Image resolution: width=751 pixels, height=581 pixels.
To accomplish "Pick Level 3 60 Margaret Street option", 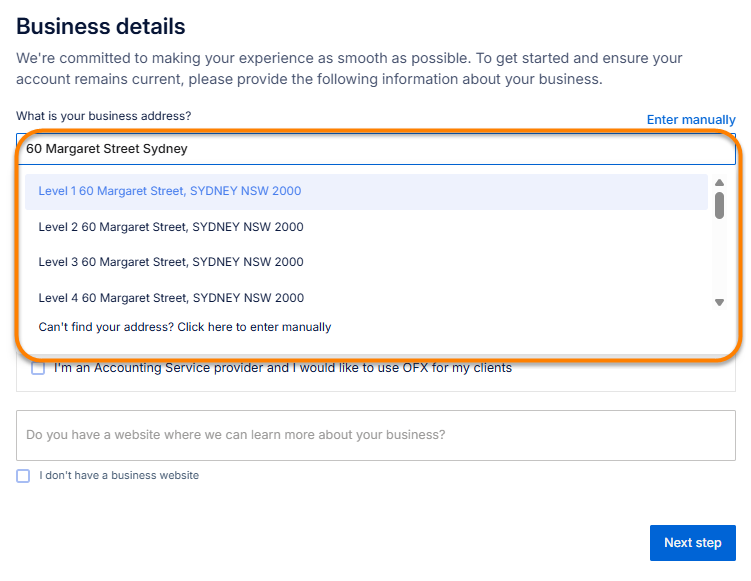I will click(170, 262).
